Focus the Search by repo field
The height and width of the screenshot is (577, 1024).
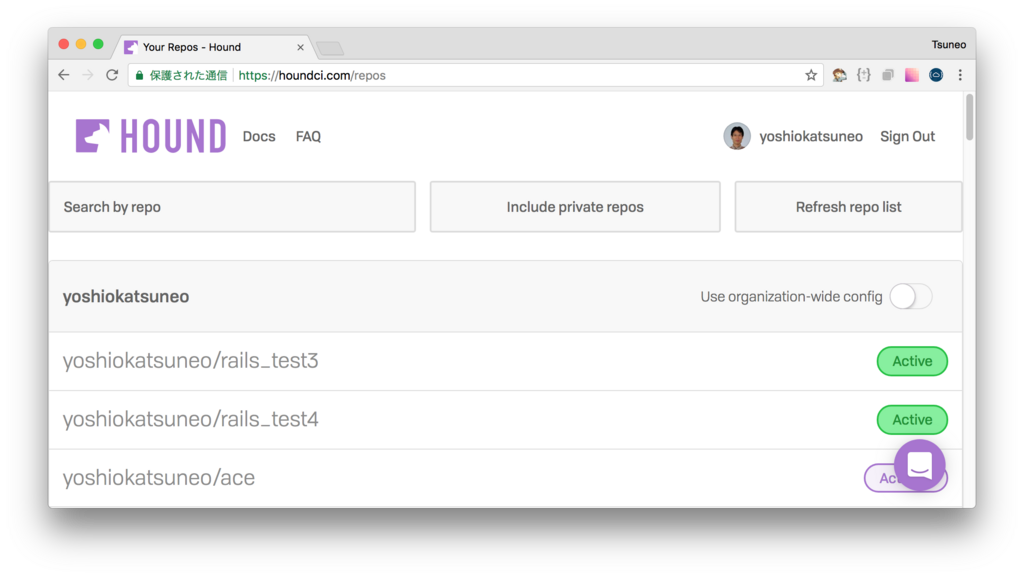point(232,207)
